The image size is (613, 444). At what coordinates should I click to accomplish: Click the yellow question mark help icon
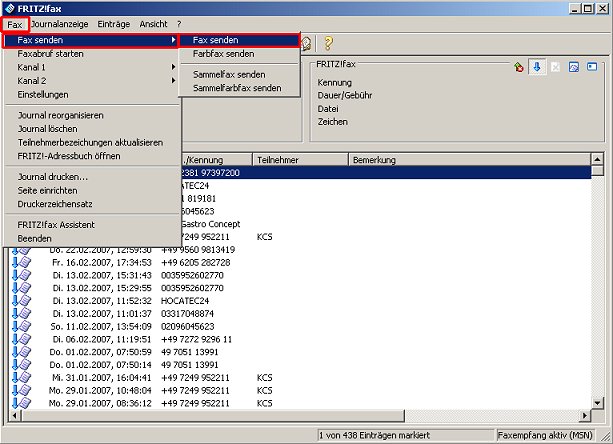(328, 43)
